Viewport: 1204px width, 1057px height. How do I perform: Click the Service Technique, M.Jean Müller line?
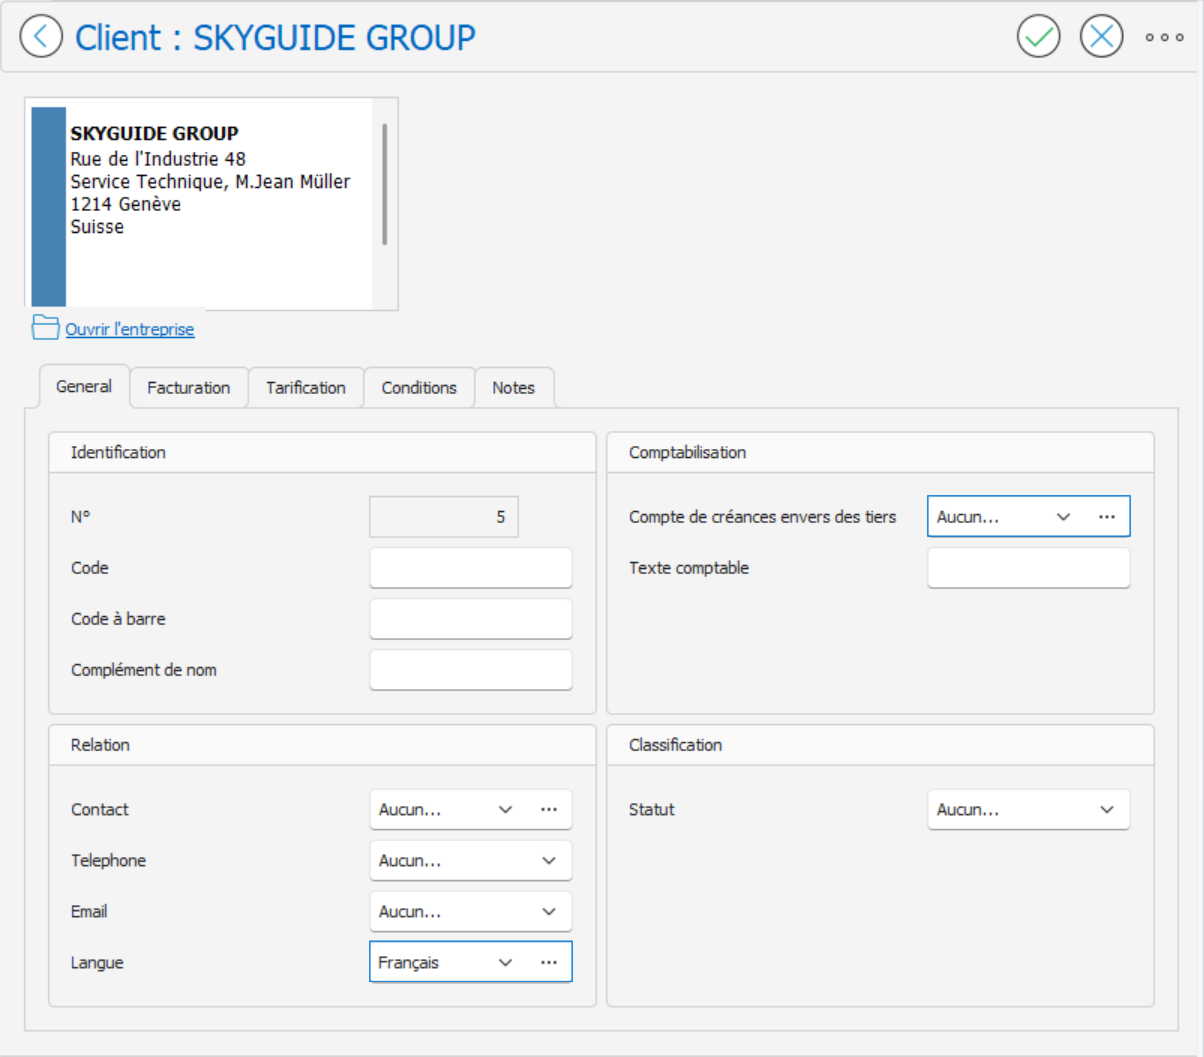coord(210,181)
